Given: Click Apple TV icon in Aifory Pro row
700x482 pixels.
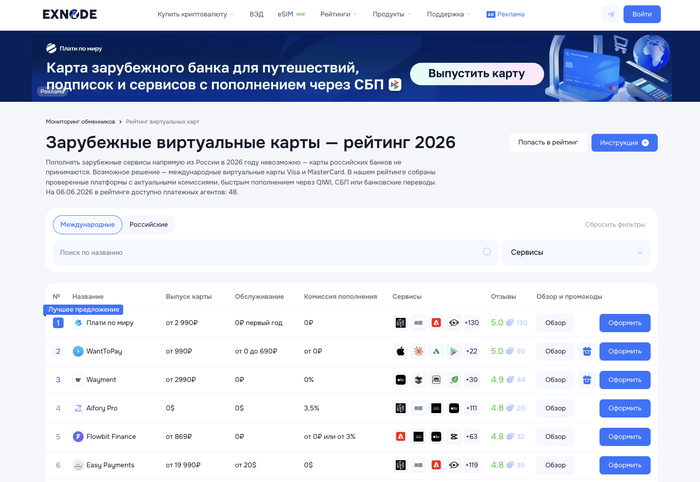Looking at the screenshot, I should pyautogui.click(x=454, y=408).
